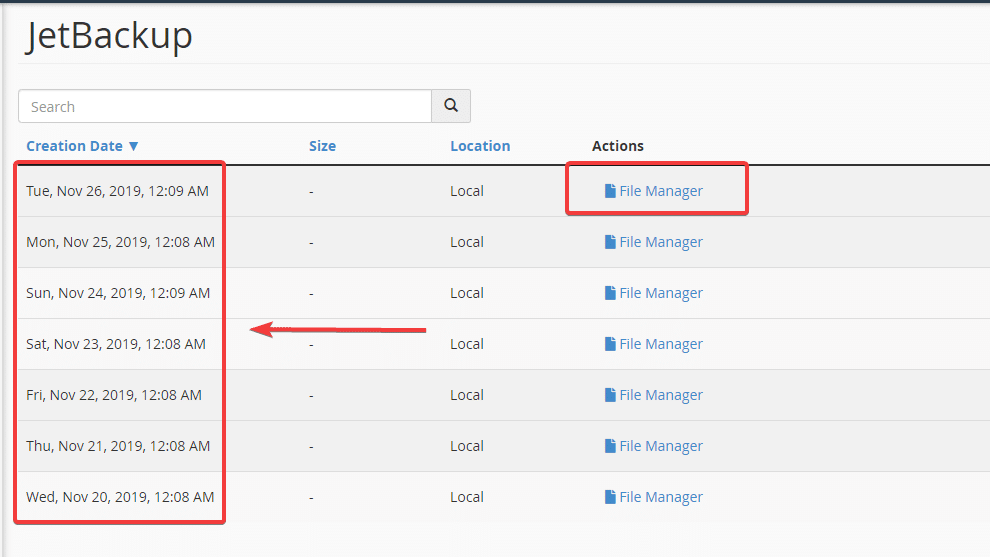The height and width of the screenshot is (557, 990).
Task: Click 'Local' location in Nov 22 row
Action: point(467,395)
